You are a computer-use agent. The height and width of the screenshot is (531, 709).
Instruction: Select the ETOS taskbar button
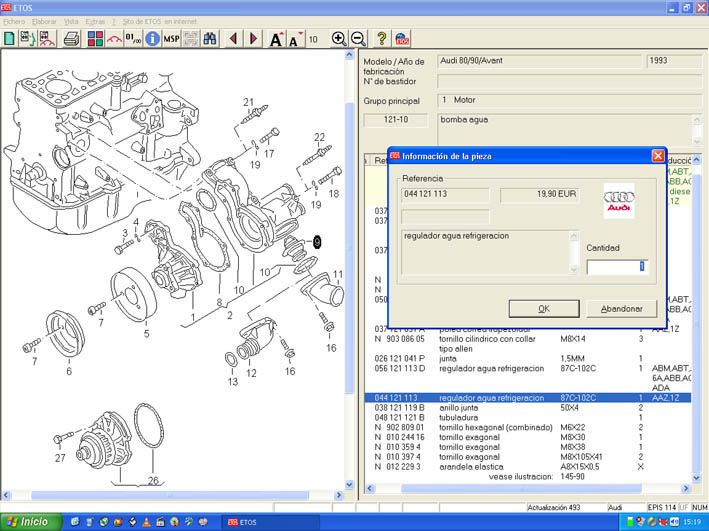270,522
